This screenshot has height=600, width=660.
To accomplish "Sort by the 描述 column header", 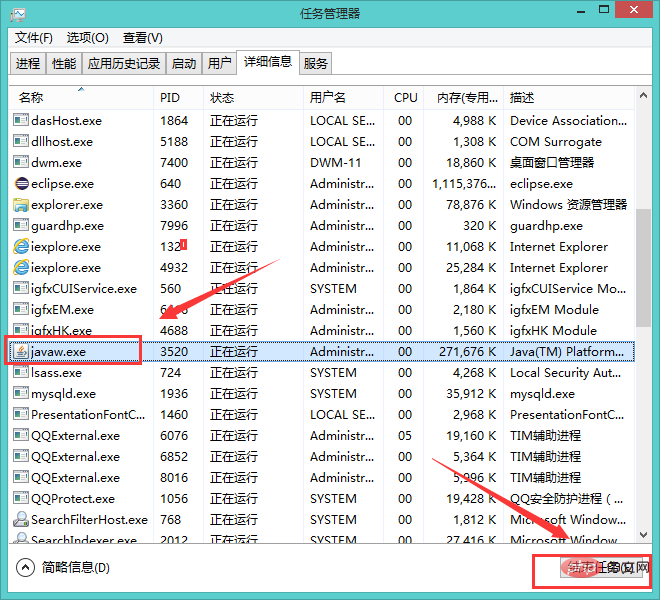I will (x=569, y=98).
